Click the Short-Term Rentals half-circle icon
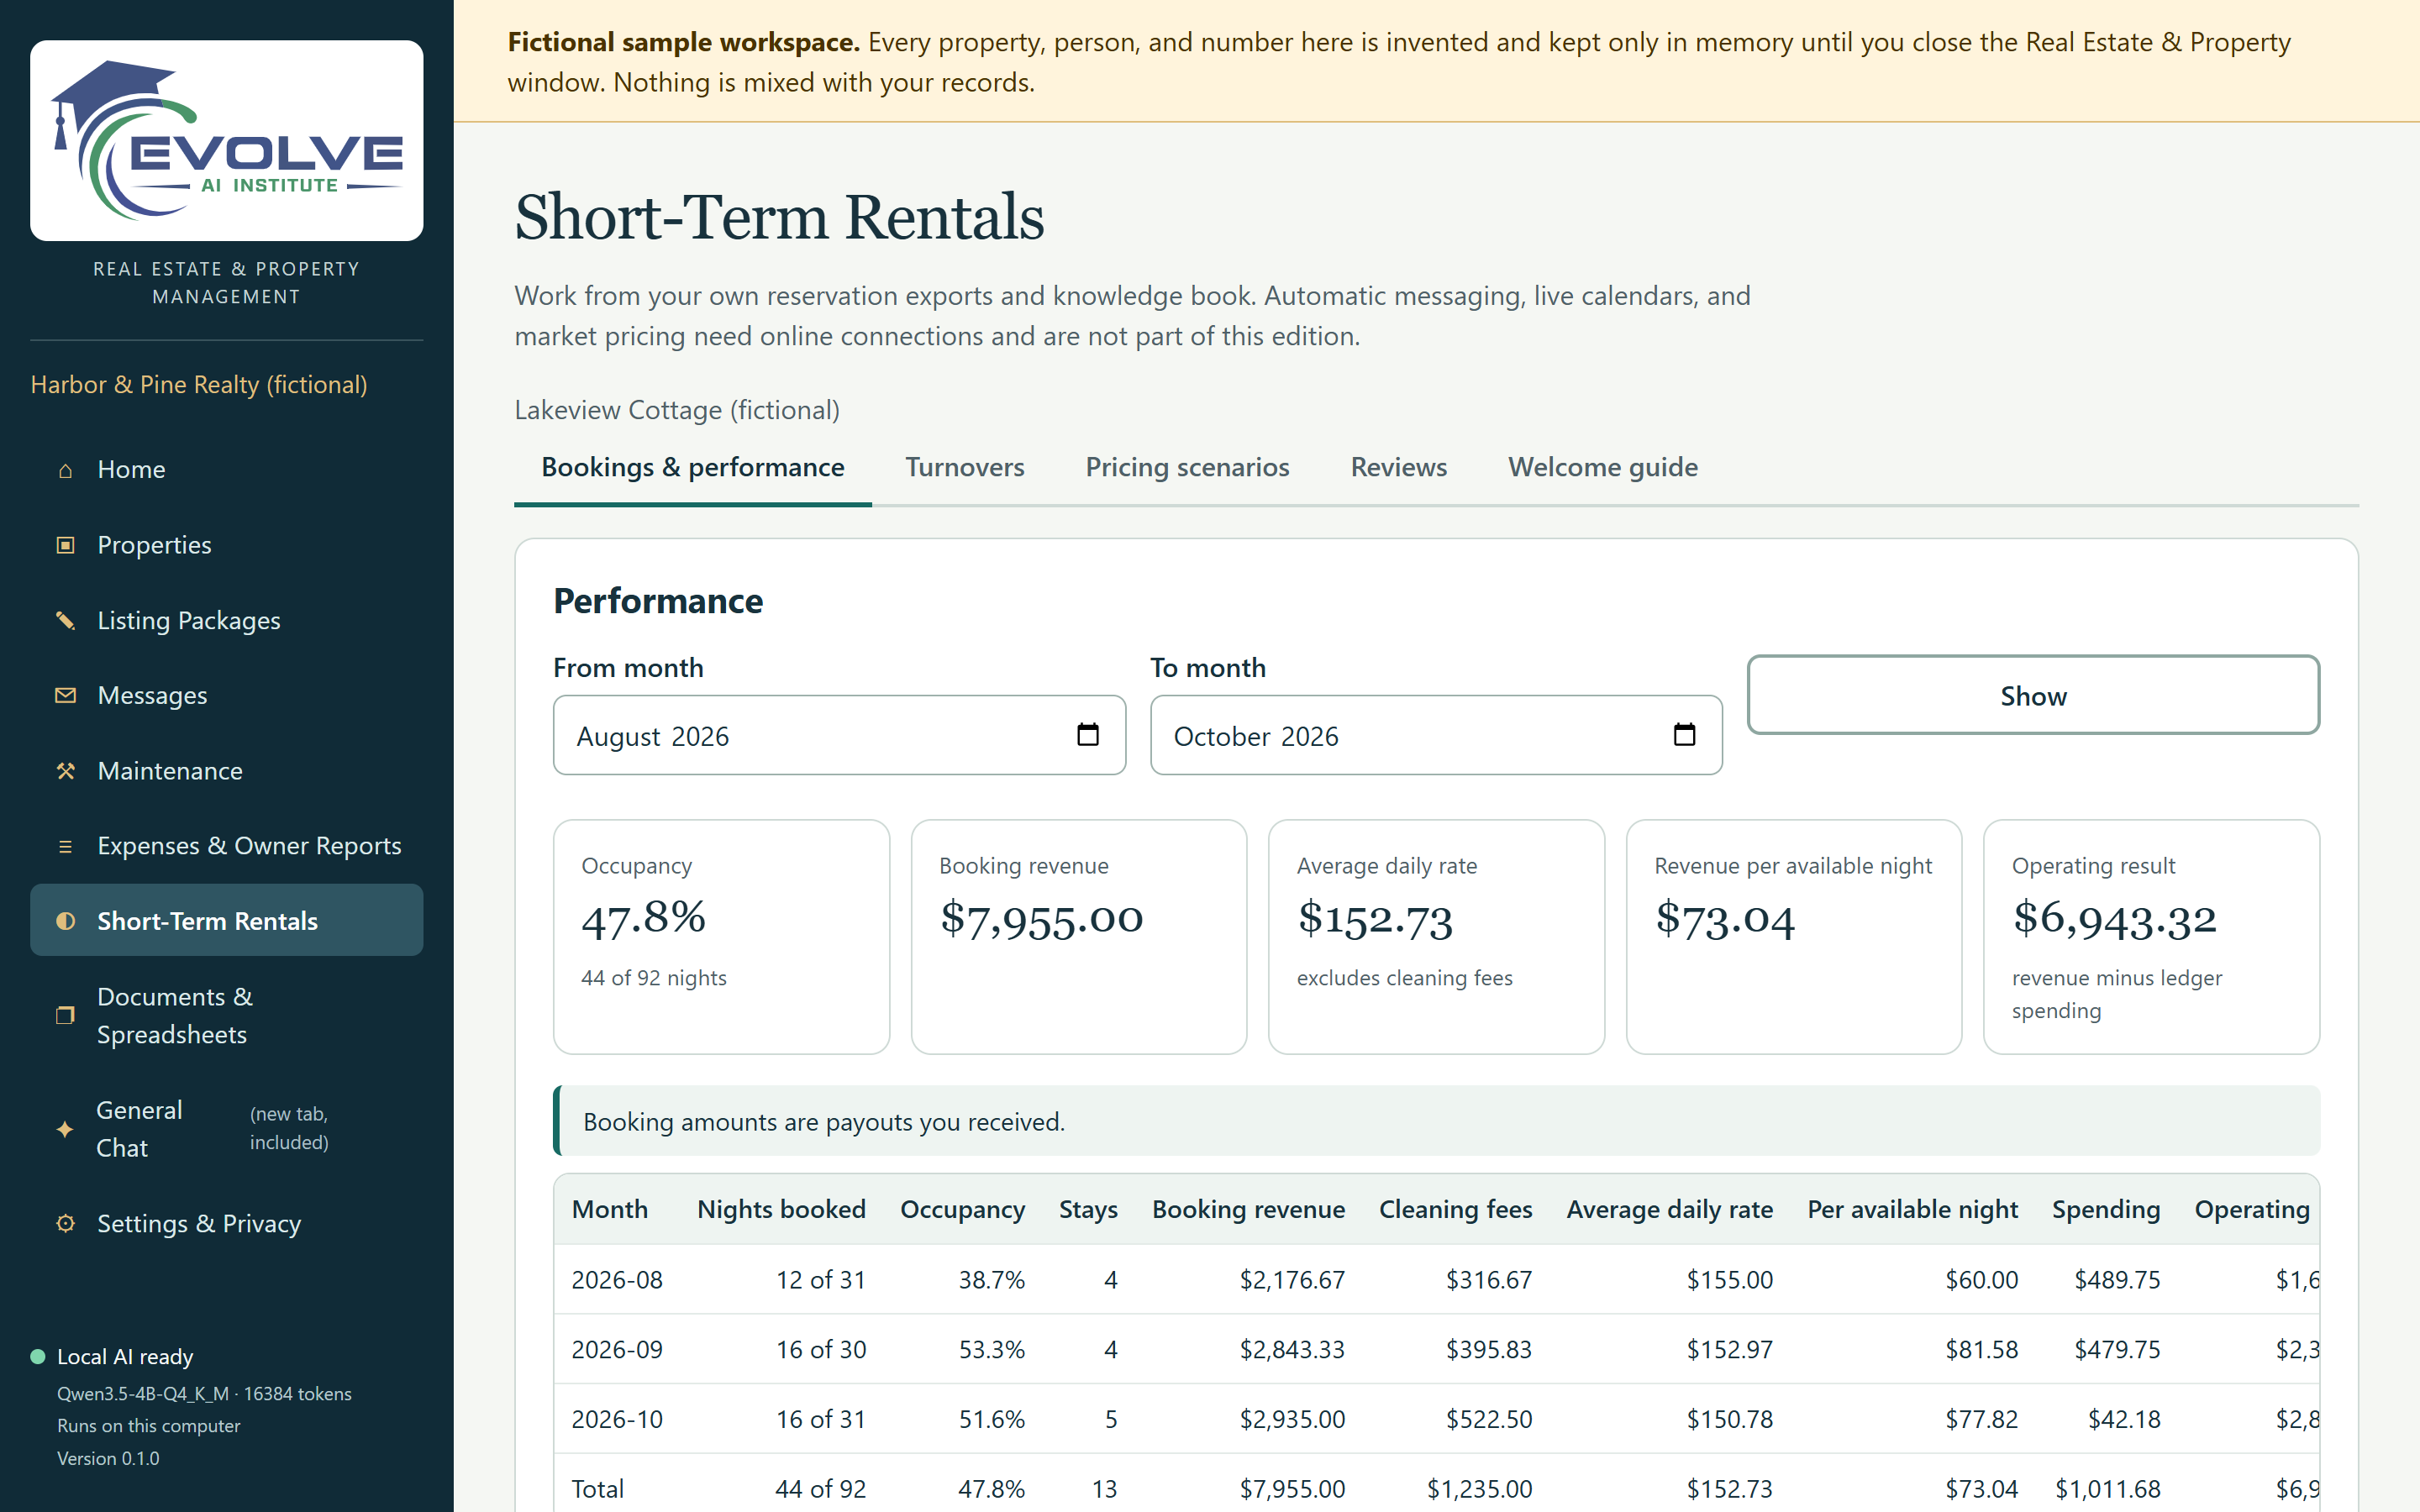Viewport: 2420px width, 1512px height. click(65, 921)
